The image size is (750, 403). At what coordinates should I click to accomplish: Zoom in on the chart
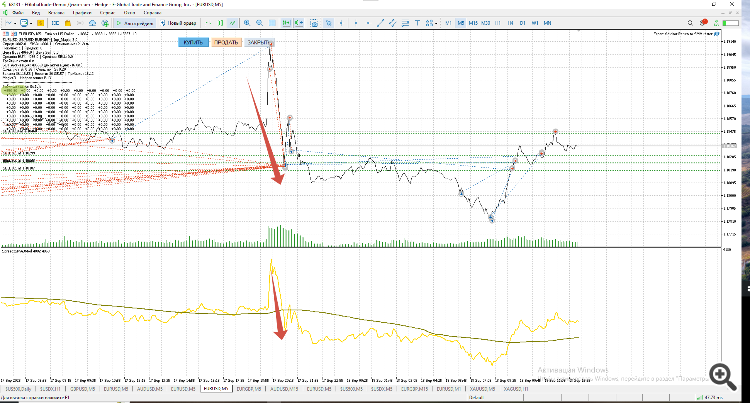(x=247, y=23)
